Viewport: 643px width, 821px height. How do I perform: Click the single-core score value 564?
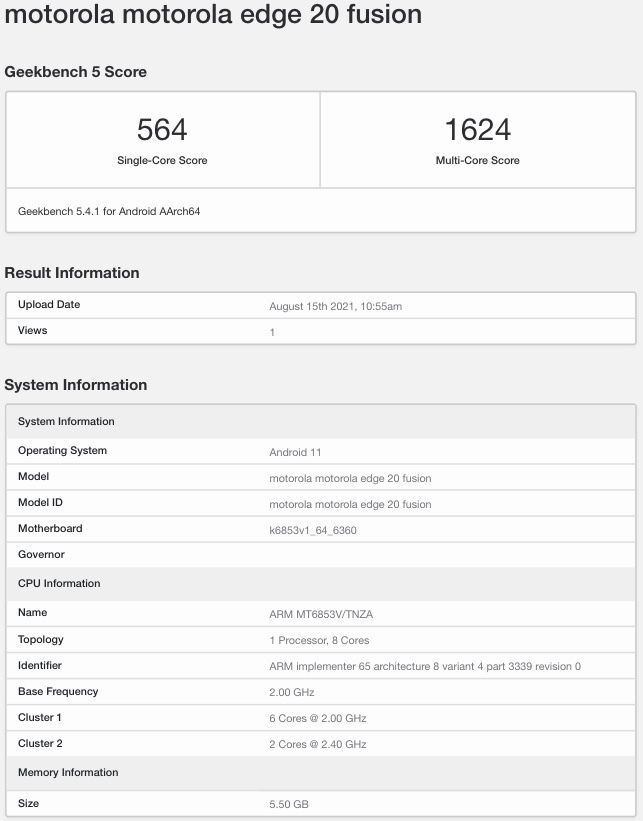click(x=162, y=129)
